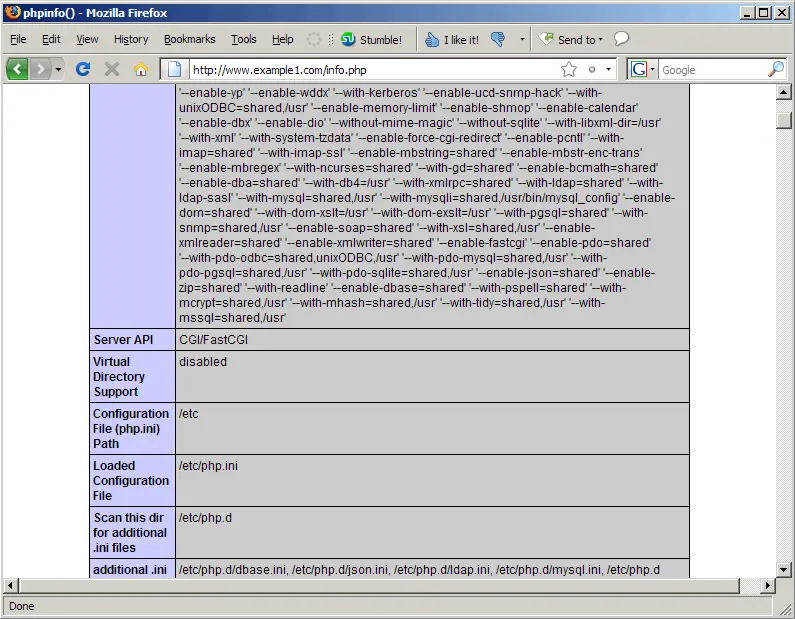Bookmark this page with the star icon
Screen dimensions: 795x619
tap(569, 69)
